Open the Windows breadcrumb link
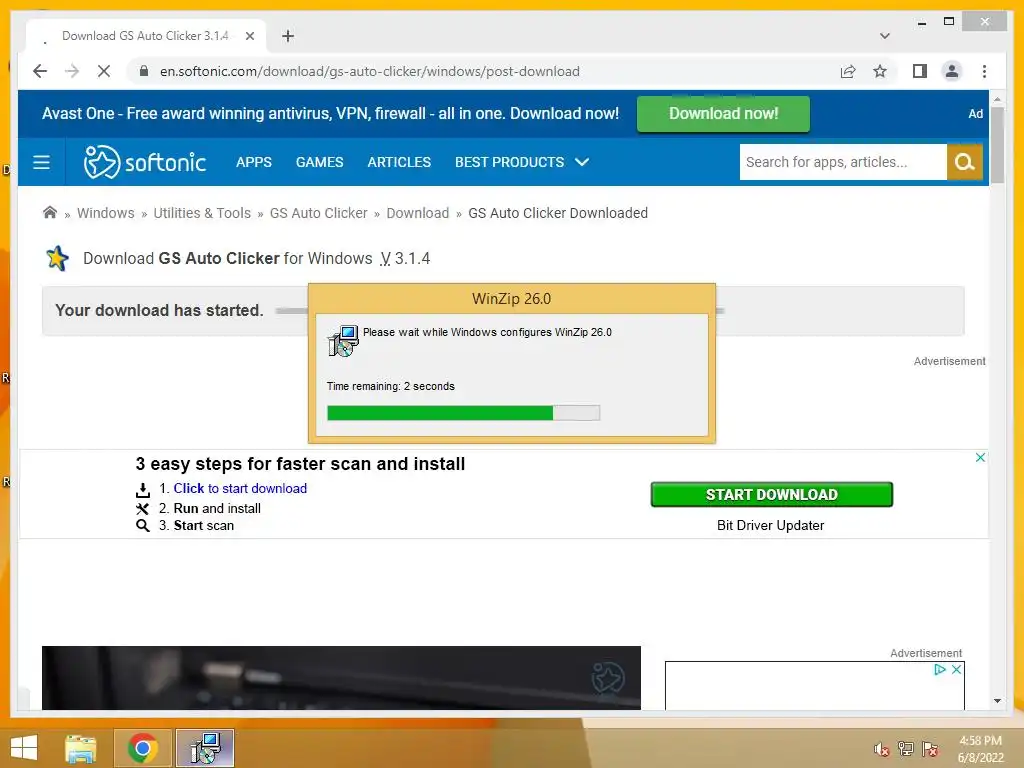Screen dimensions: 1024x768 [106, 213]
